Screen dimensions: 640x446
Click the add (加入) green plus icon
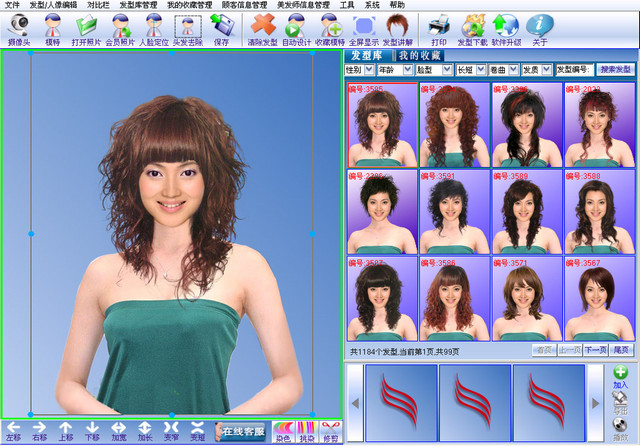point(621,377)
